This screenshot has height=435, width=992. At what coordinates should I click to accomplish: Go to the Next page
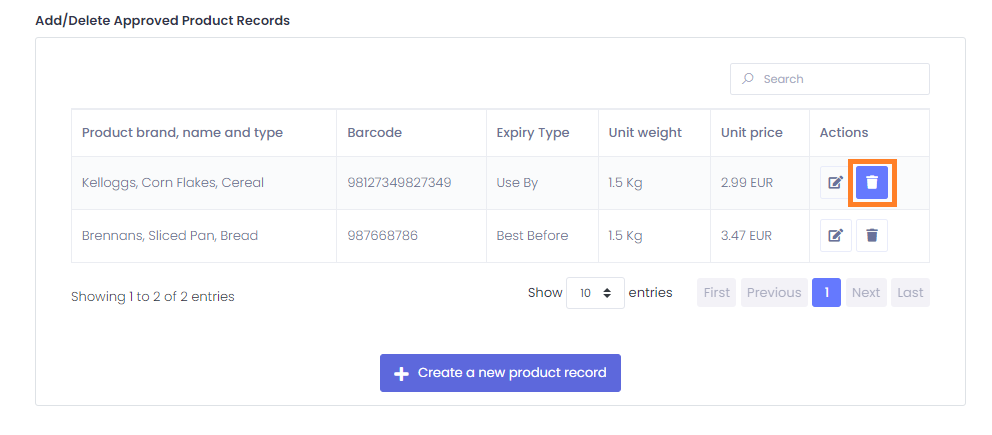click(x=865, y=293)
